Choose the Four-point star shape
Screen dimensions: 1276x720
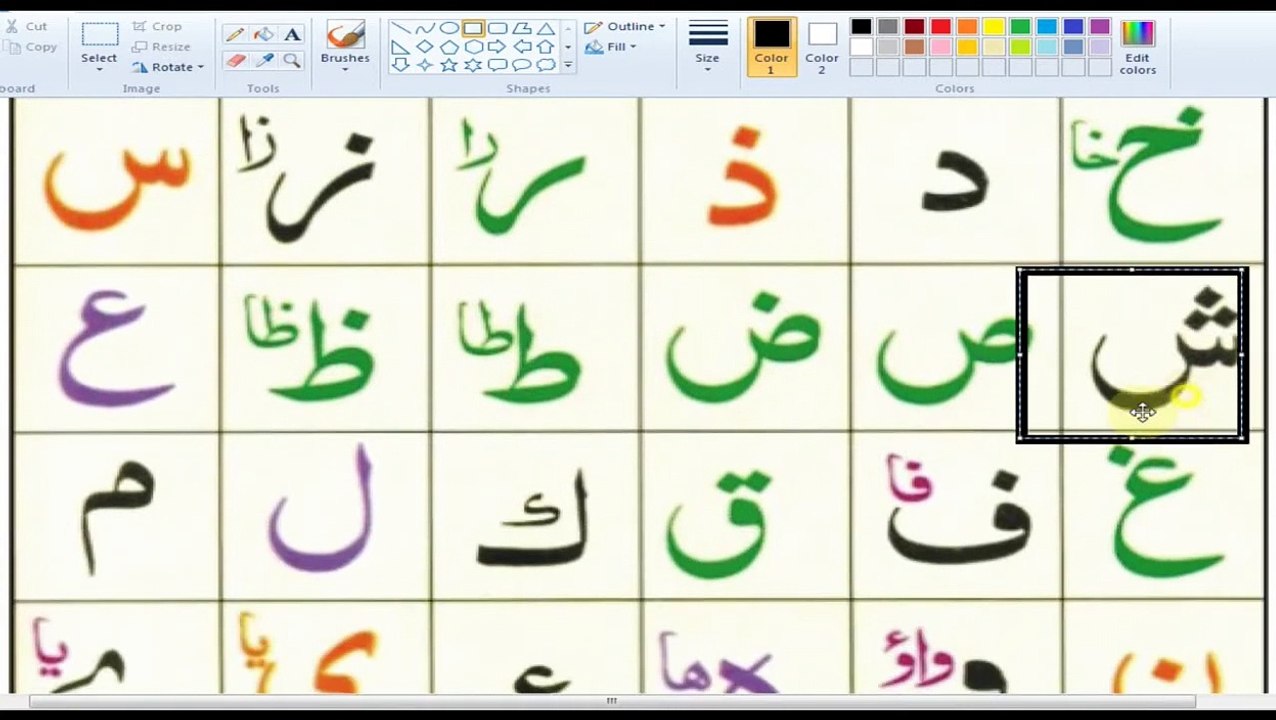click(x=424, y=65)
